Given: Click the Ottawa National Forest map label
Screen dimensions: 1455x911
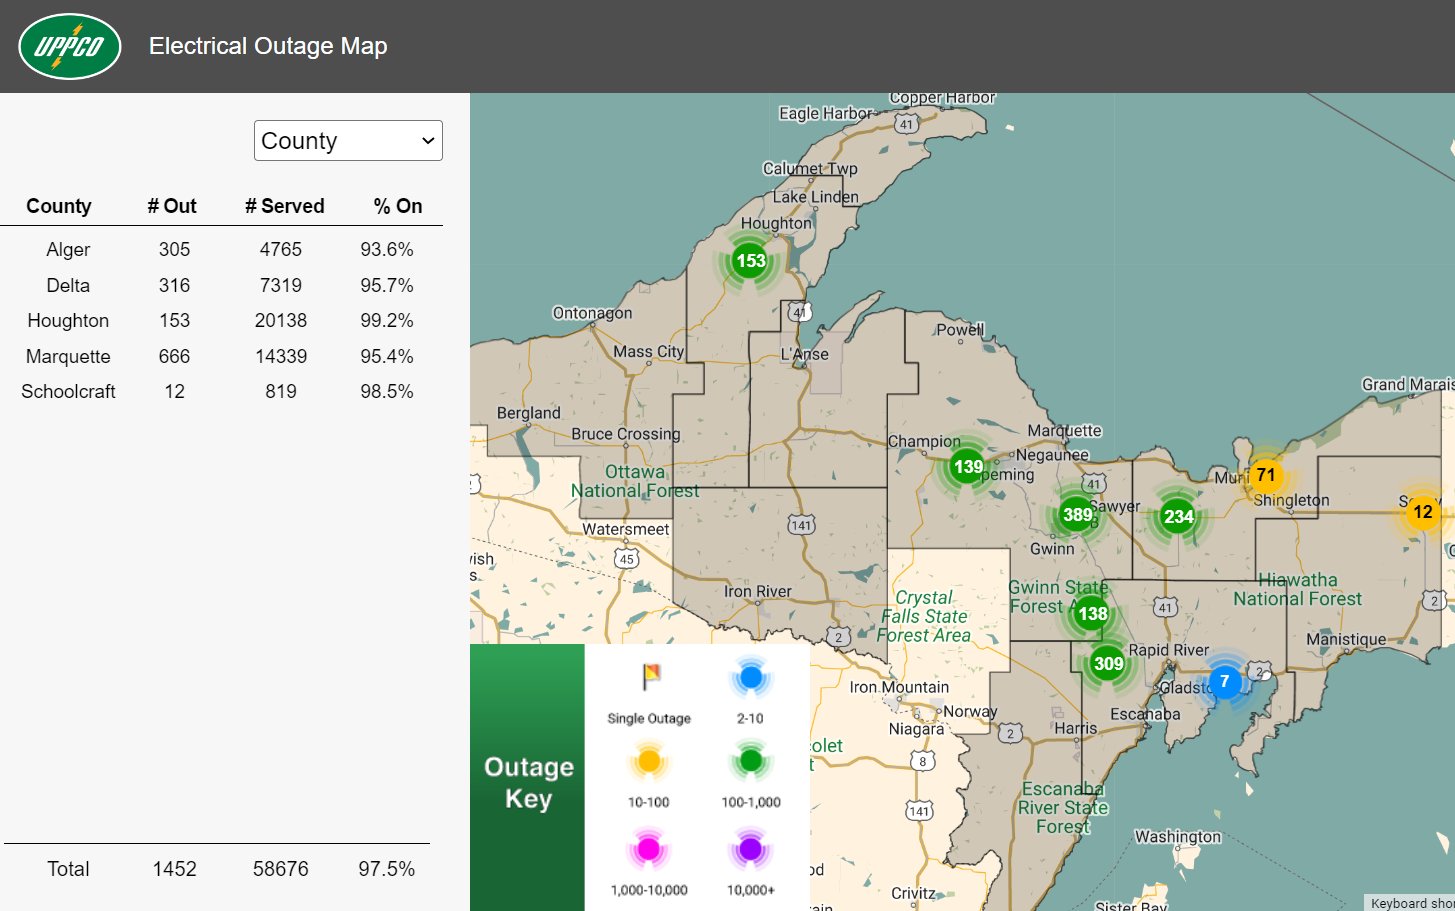Looking at the screenshot, I should [x=635, y=481].
